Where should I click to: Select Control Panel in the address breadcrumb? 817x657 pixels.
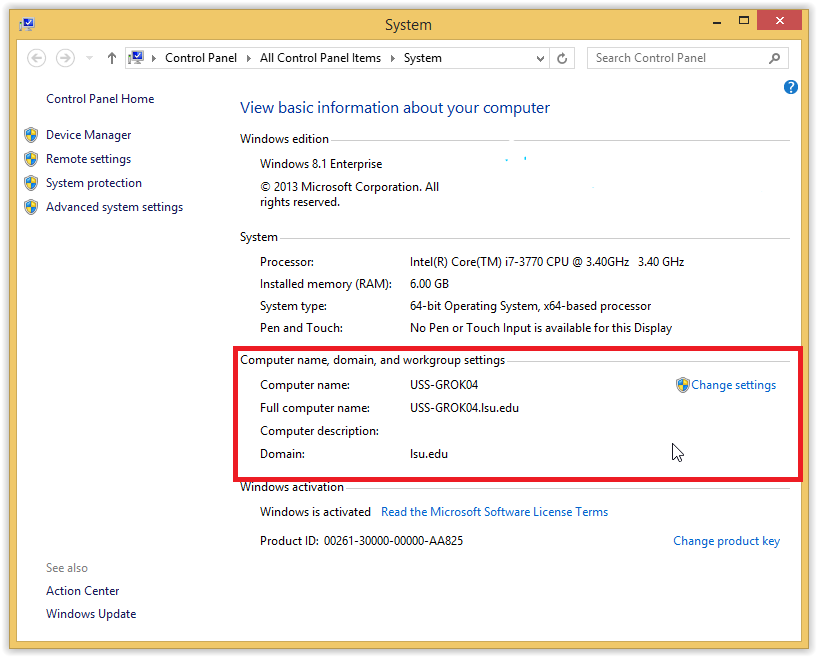(201, 58)
